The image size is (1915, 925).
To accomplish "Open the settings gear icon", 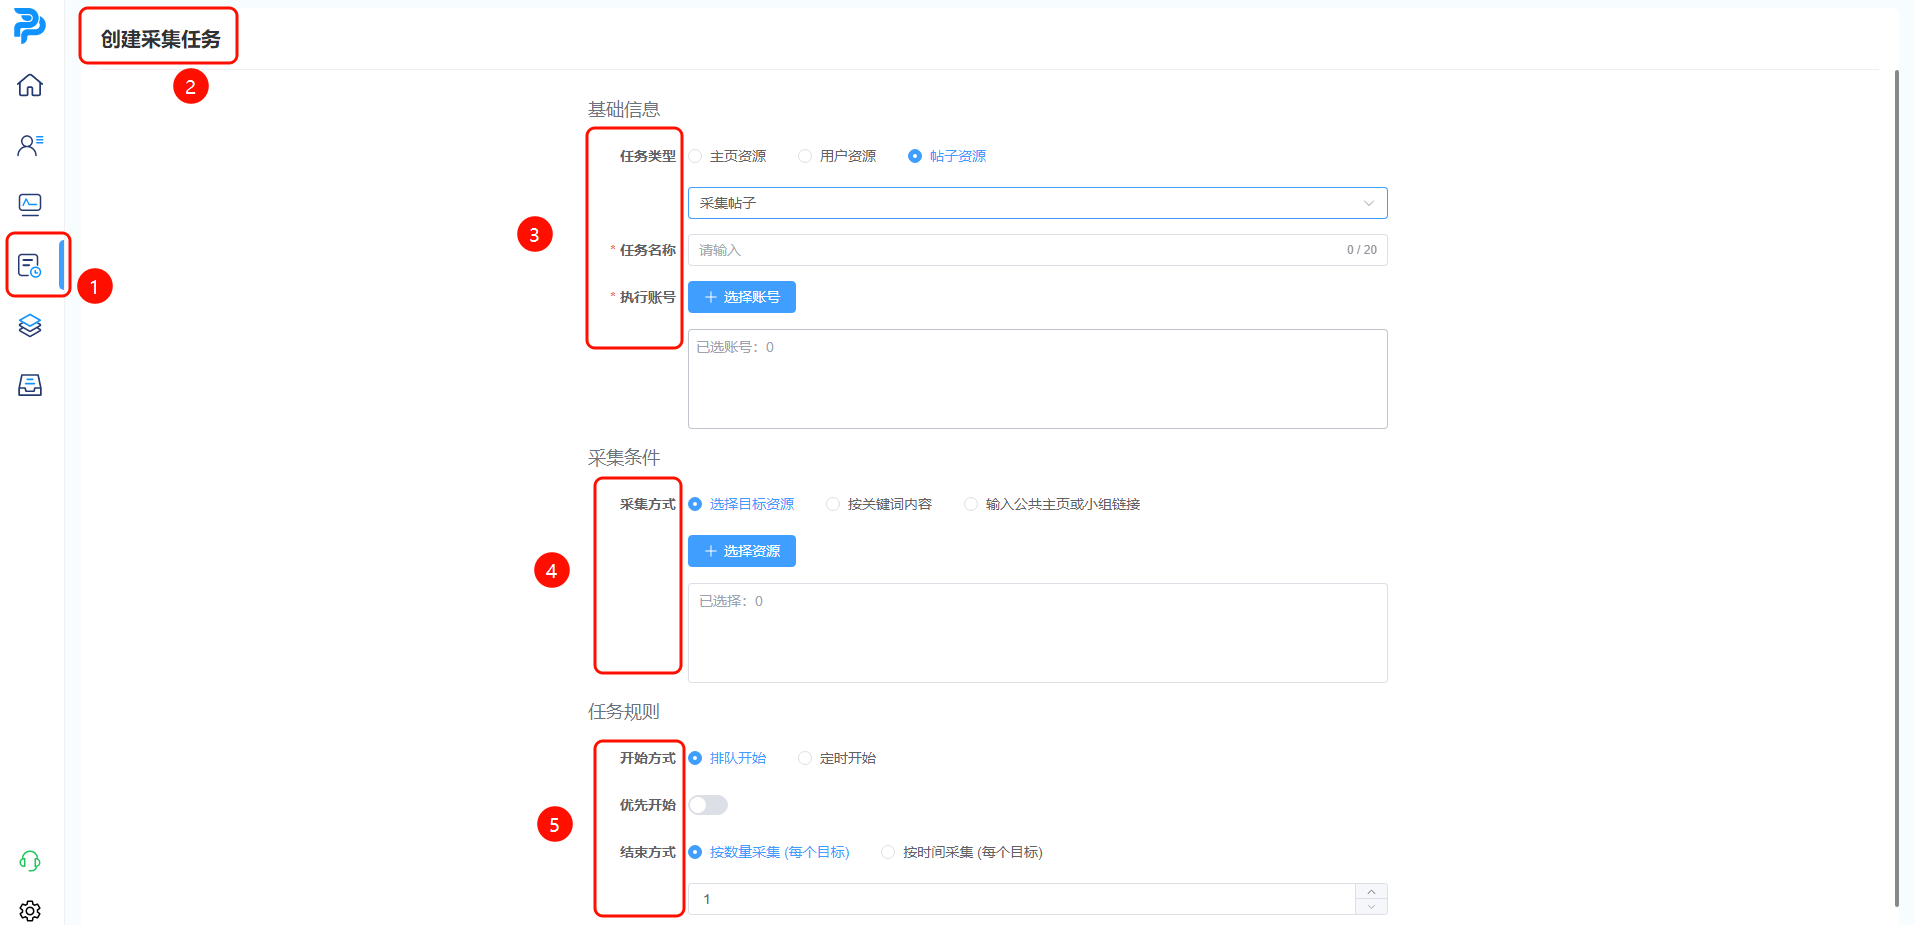I will point(30,910).
